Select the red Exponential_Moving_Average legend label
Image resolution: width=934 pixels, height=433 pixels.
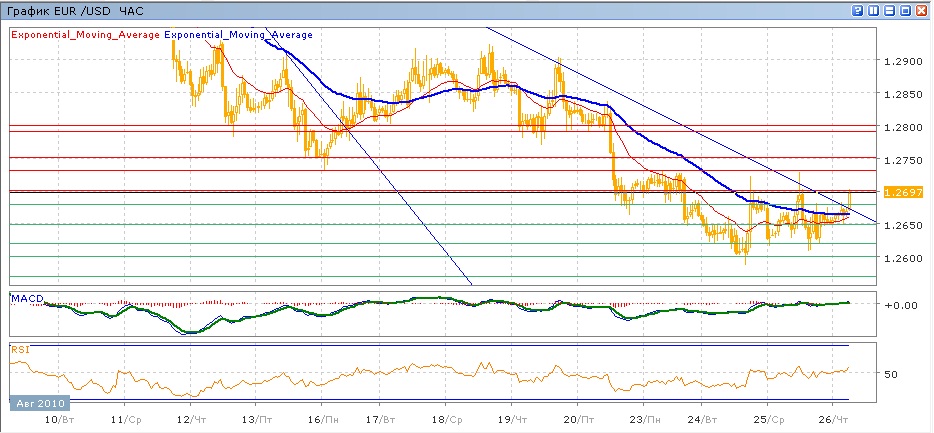pyautogui.click(x=85, y=35)
